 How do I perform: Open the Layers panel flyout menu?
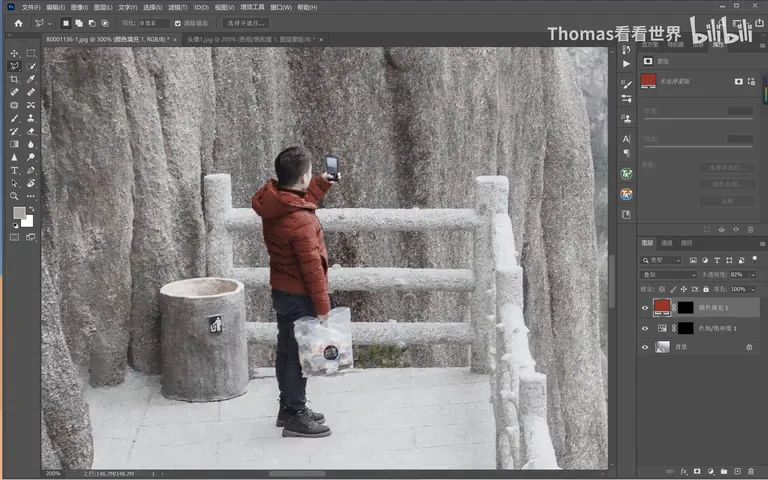tap(762, 243)
